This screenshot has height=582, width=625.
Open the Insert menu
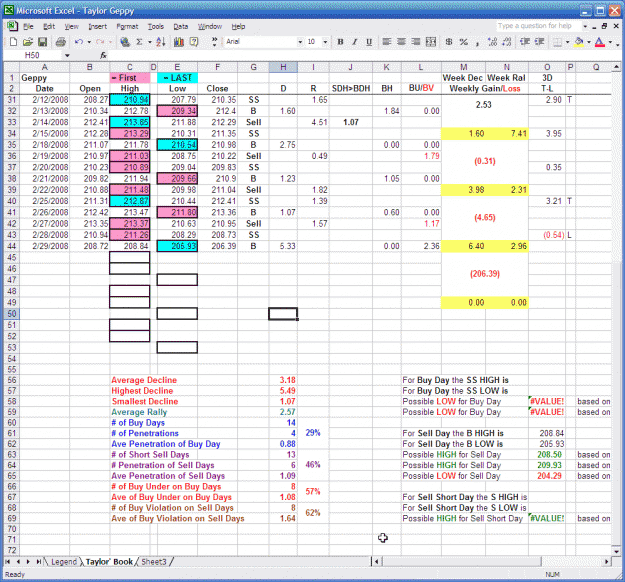[97, 27]
